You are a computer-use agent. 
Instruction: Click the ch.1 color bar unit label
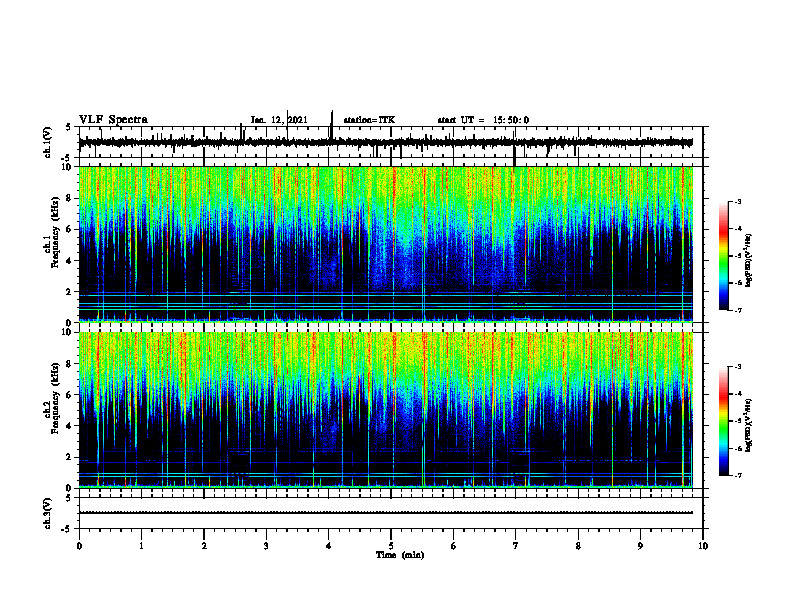749,260
